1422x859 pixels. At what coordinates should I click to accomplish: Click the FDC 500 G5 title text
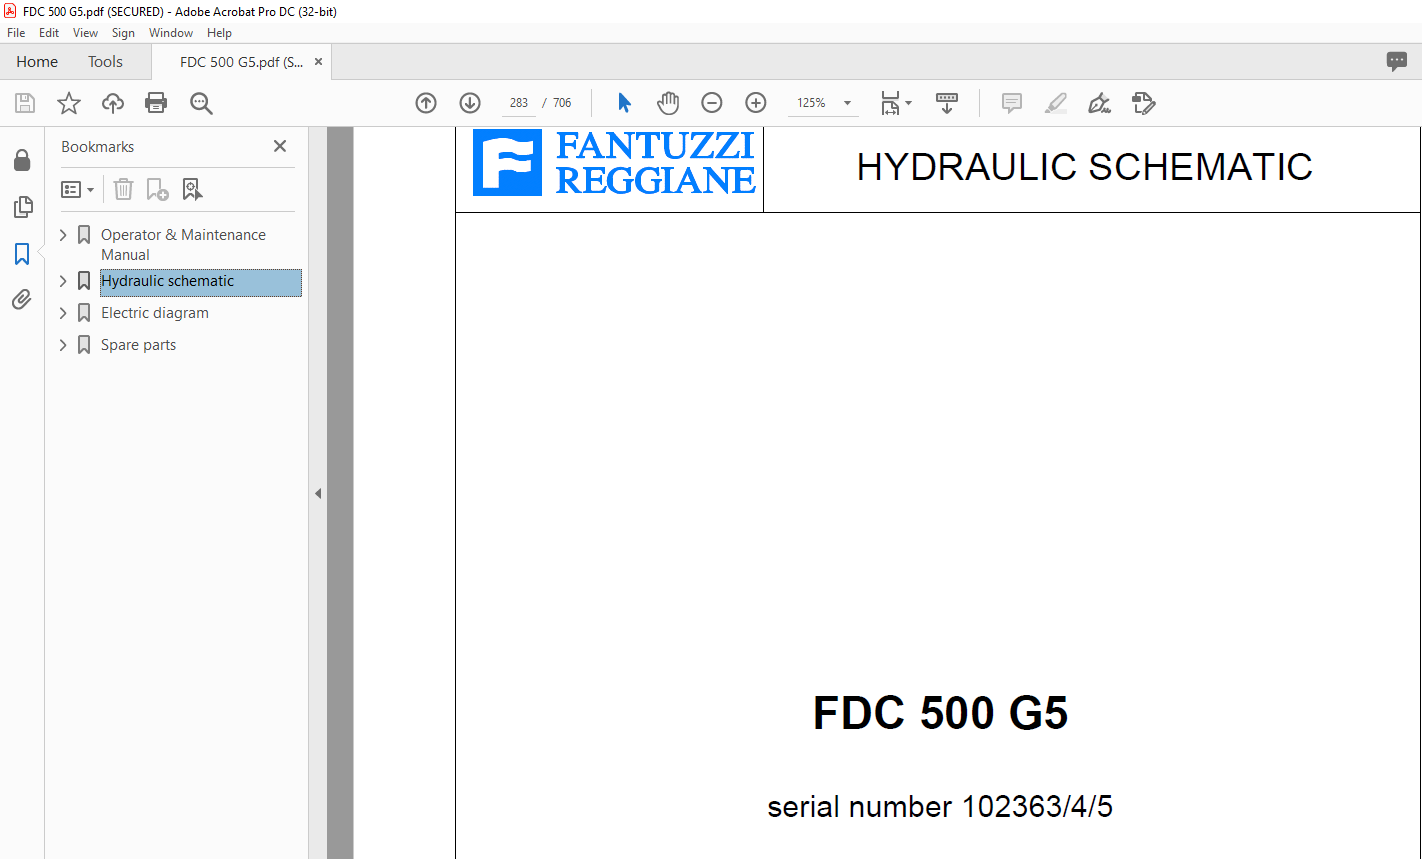pos(940,714)
